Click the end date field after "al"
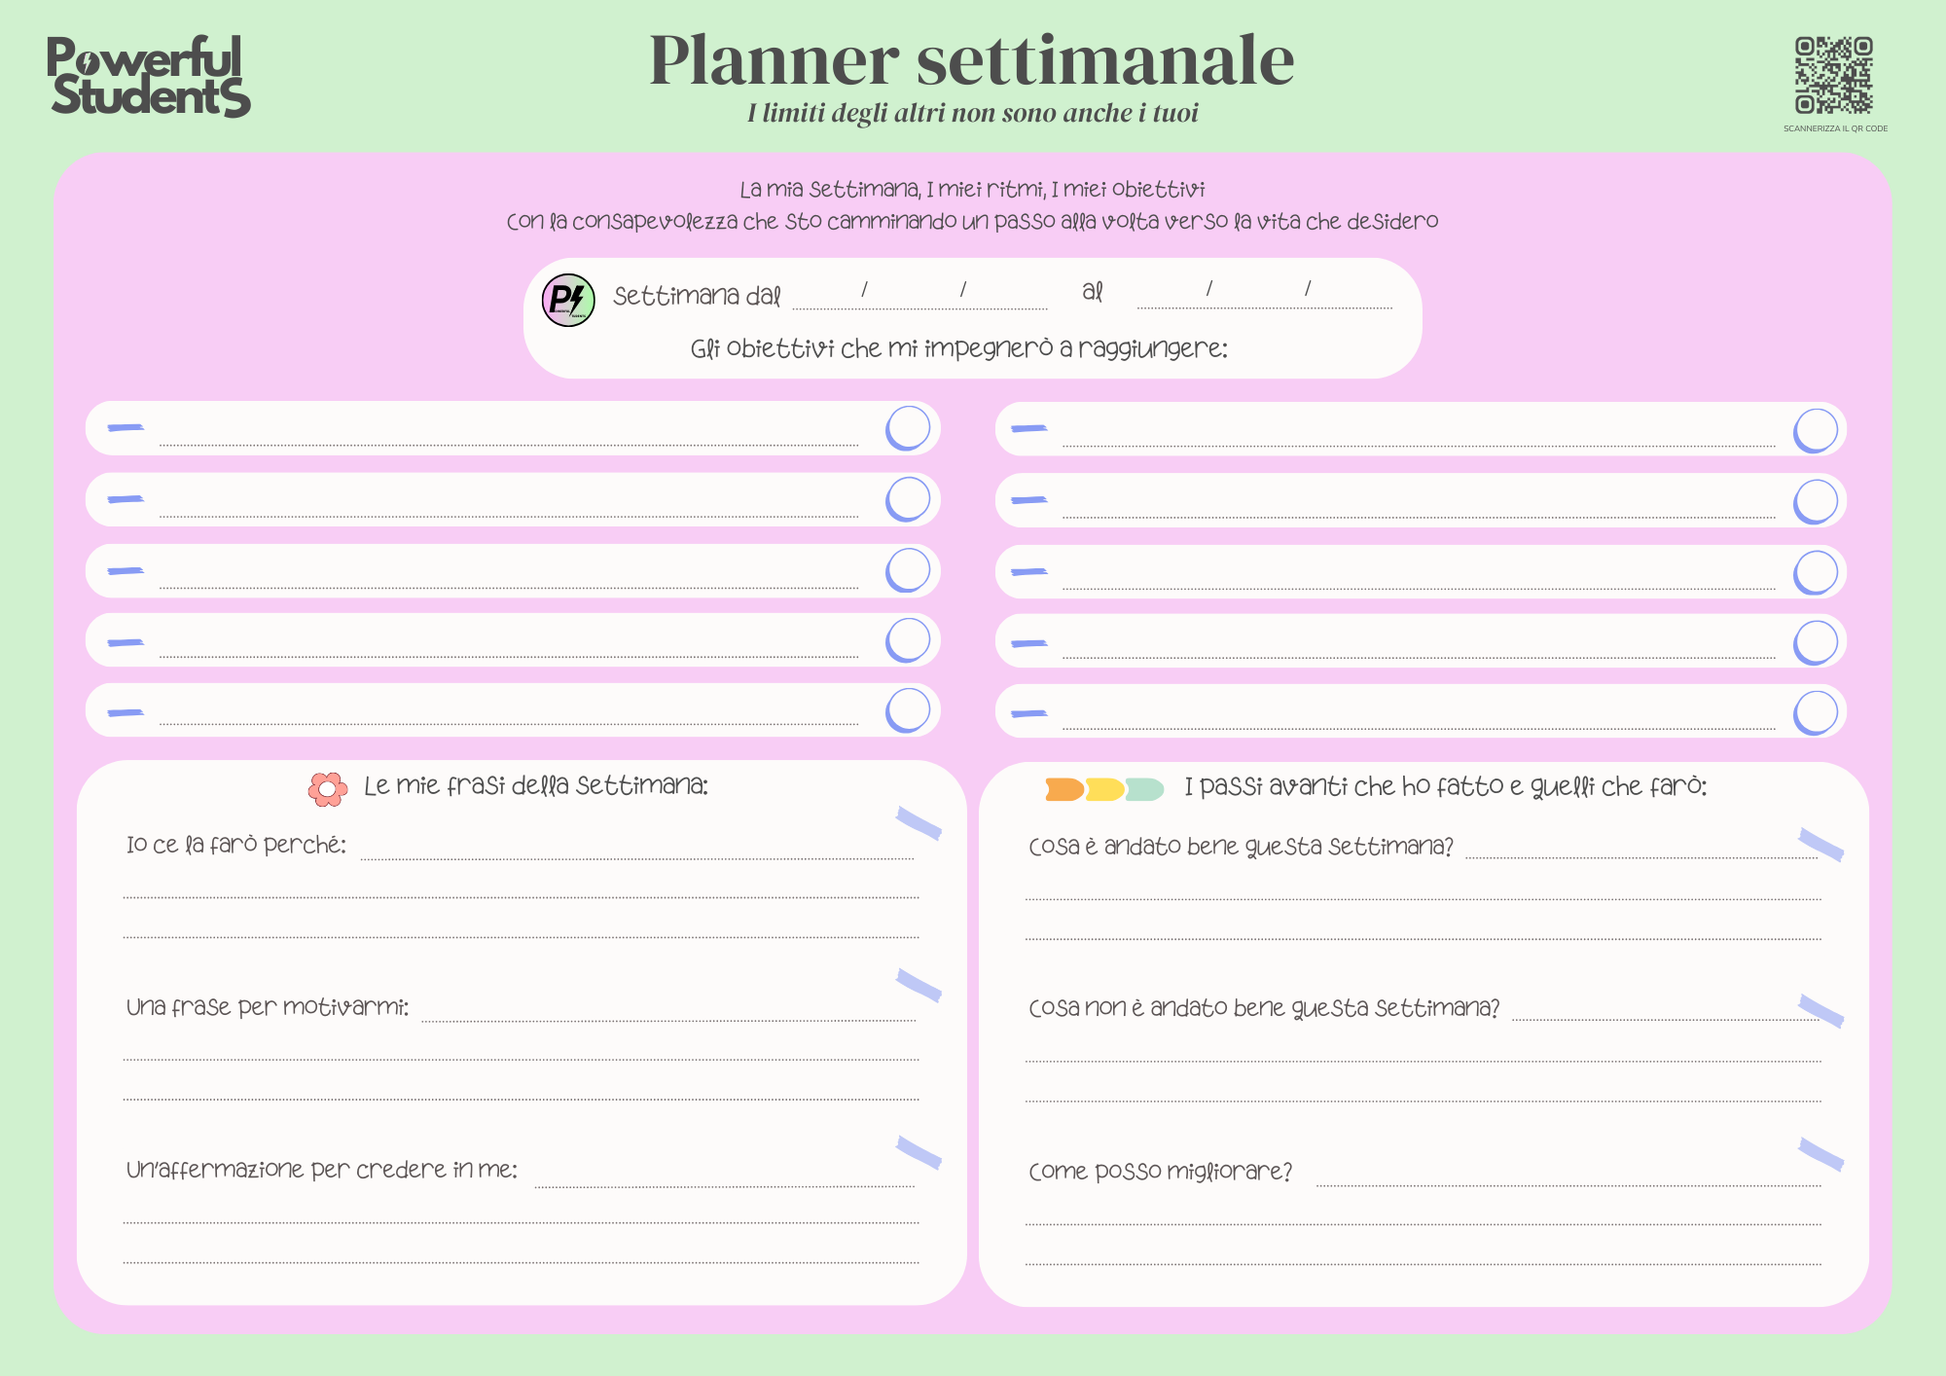Screen dimensions: 1946x1376 (1263, 296)
